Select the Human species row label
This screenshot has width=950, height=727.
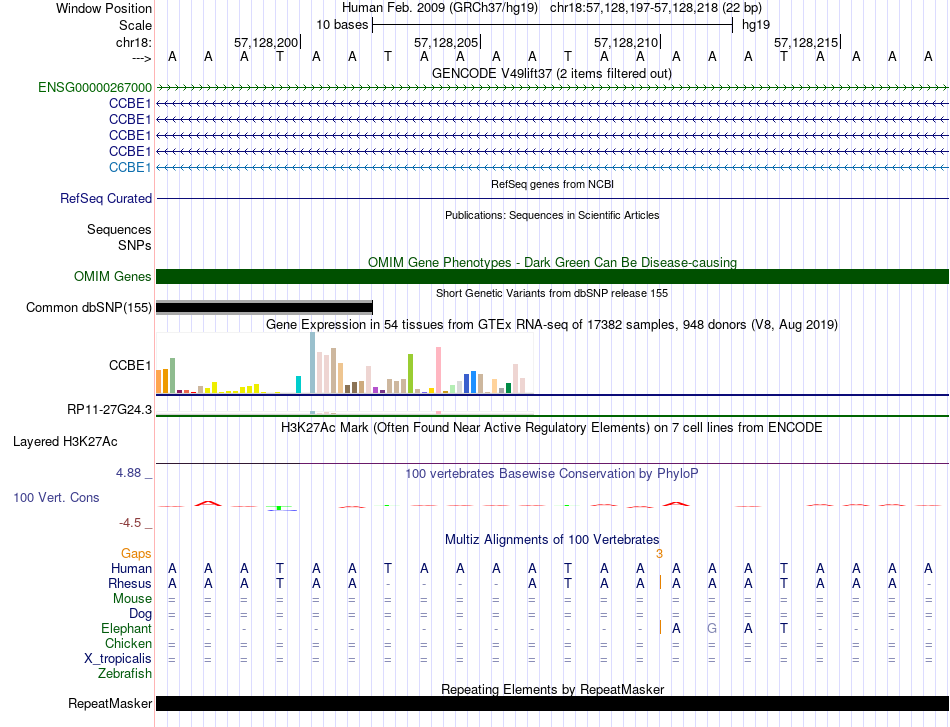point(131,569)
